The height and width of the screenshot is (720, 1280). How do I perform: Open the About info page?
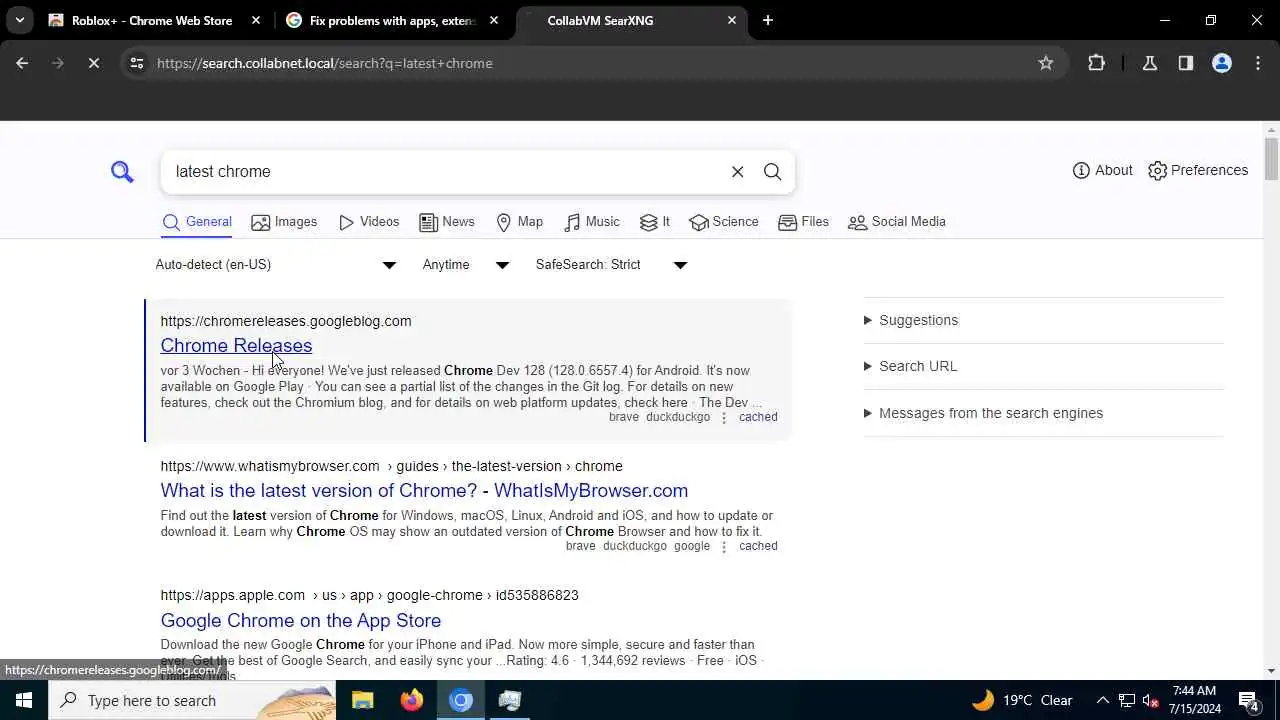click(1102, 170)
